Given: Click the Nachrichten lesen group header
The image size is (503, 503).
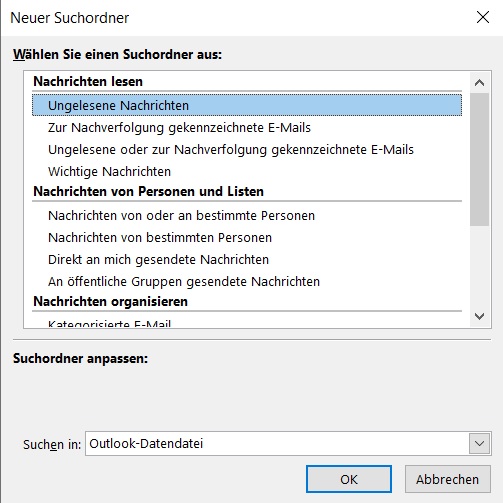Looking at the screenshot, I should click(x=88, y=81).
